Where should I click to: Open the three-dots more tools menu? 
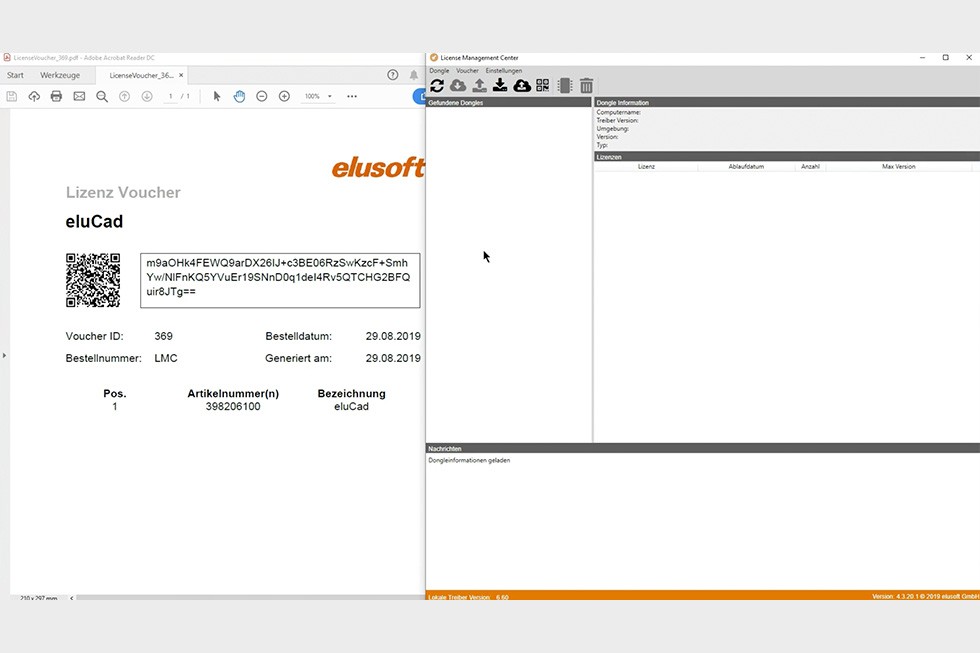pyautogui.click(x=352, y=96)
